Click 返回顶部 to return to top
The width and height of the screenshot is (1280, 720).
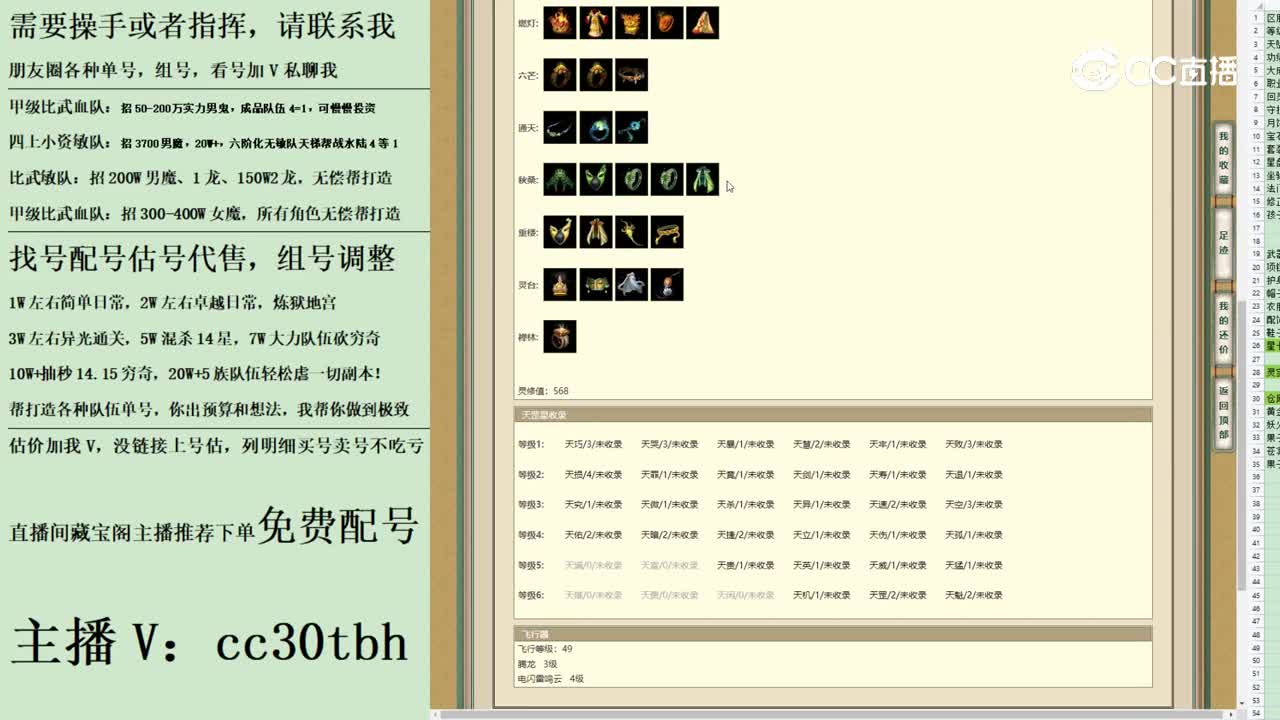tap(1223, 412)
